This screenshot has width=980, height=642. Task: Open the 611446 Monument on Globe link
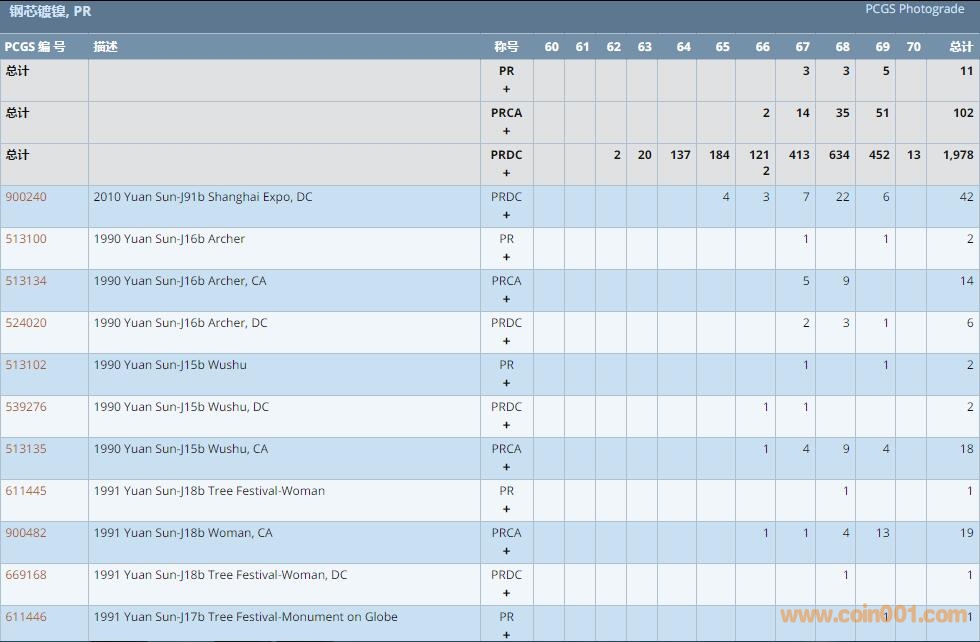point(26,617)
